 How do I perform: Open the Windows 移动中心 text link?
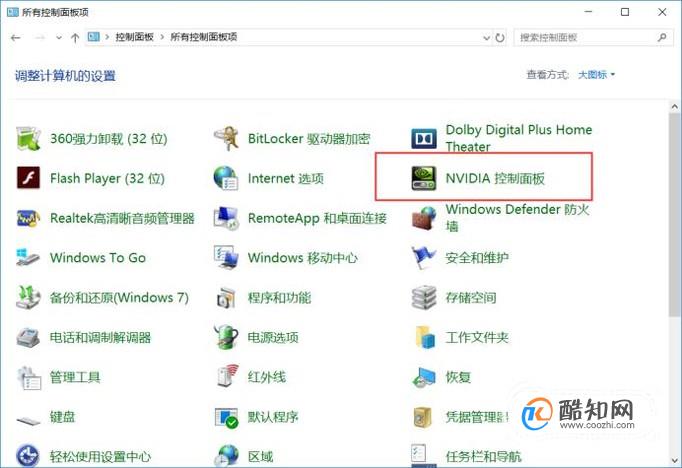coord(303,257)
